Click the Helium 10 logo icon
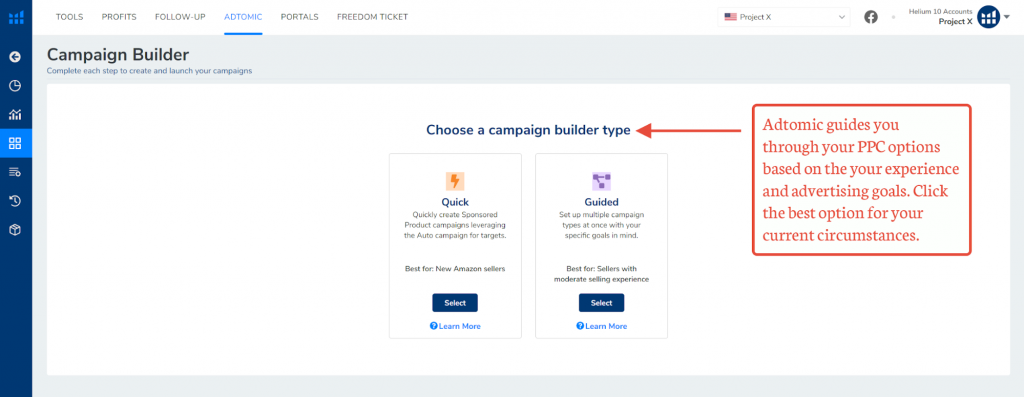The image size is (1024, 397). click(x=15, y=17)
